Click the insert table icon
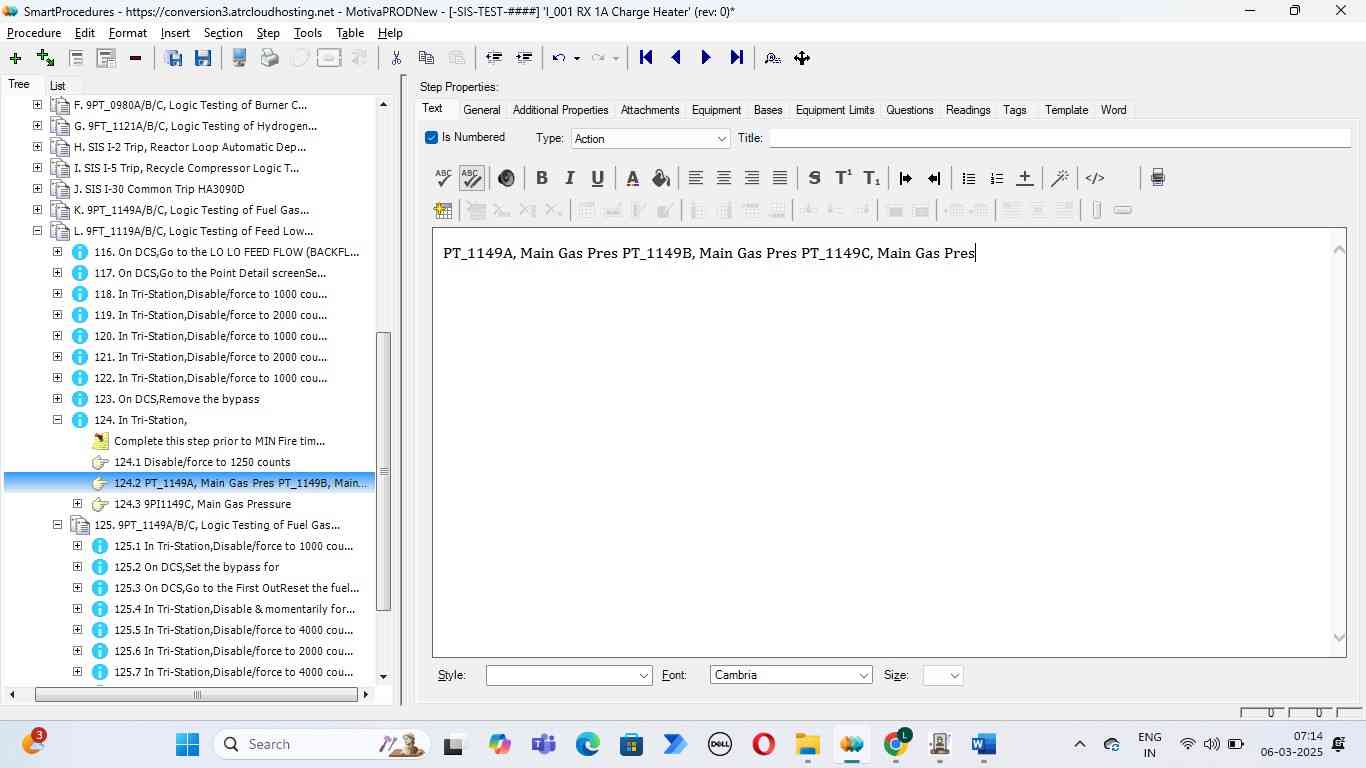The image size is (1366, 768). (x=443, y=210)
